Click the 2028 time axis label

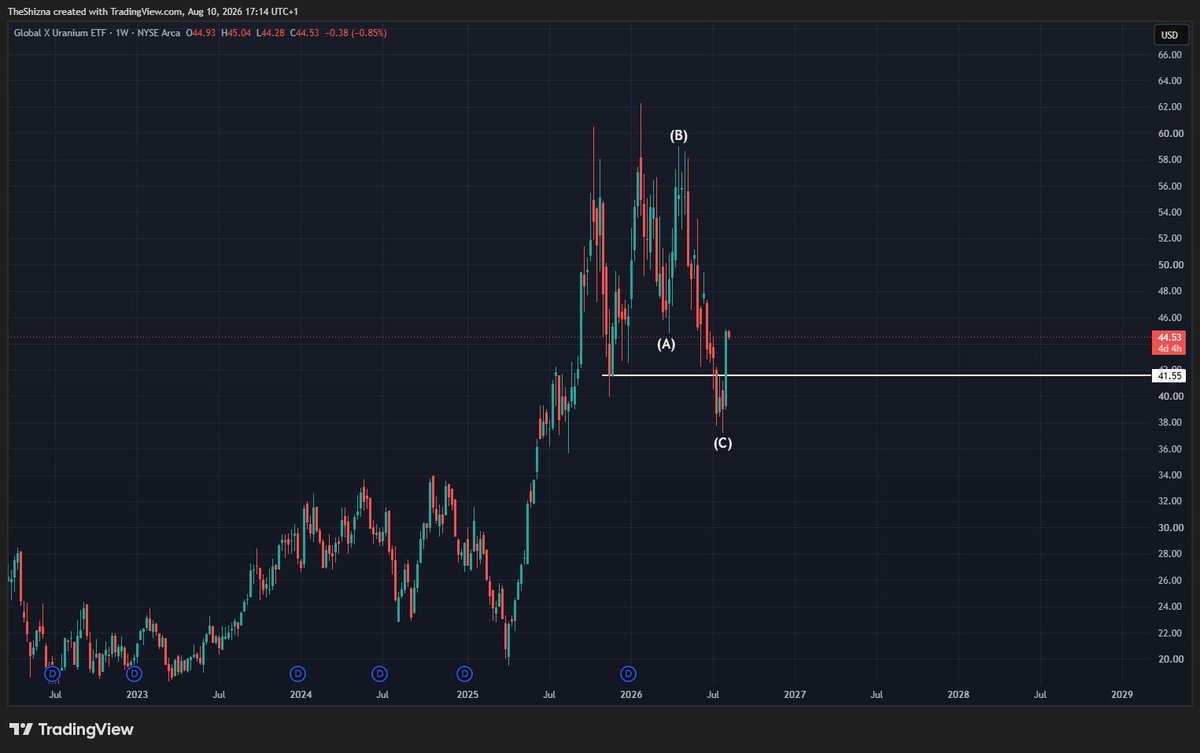(958, 693)
